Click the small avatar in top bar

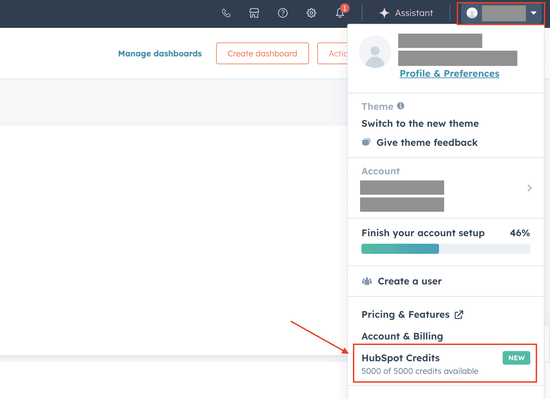pyautogui.click(x=472, y=13)
